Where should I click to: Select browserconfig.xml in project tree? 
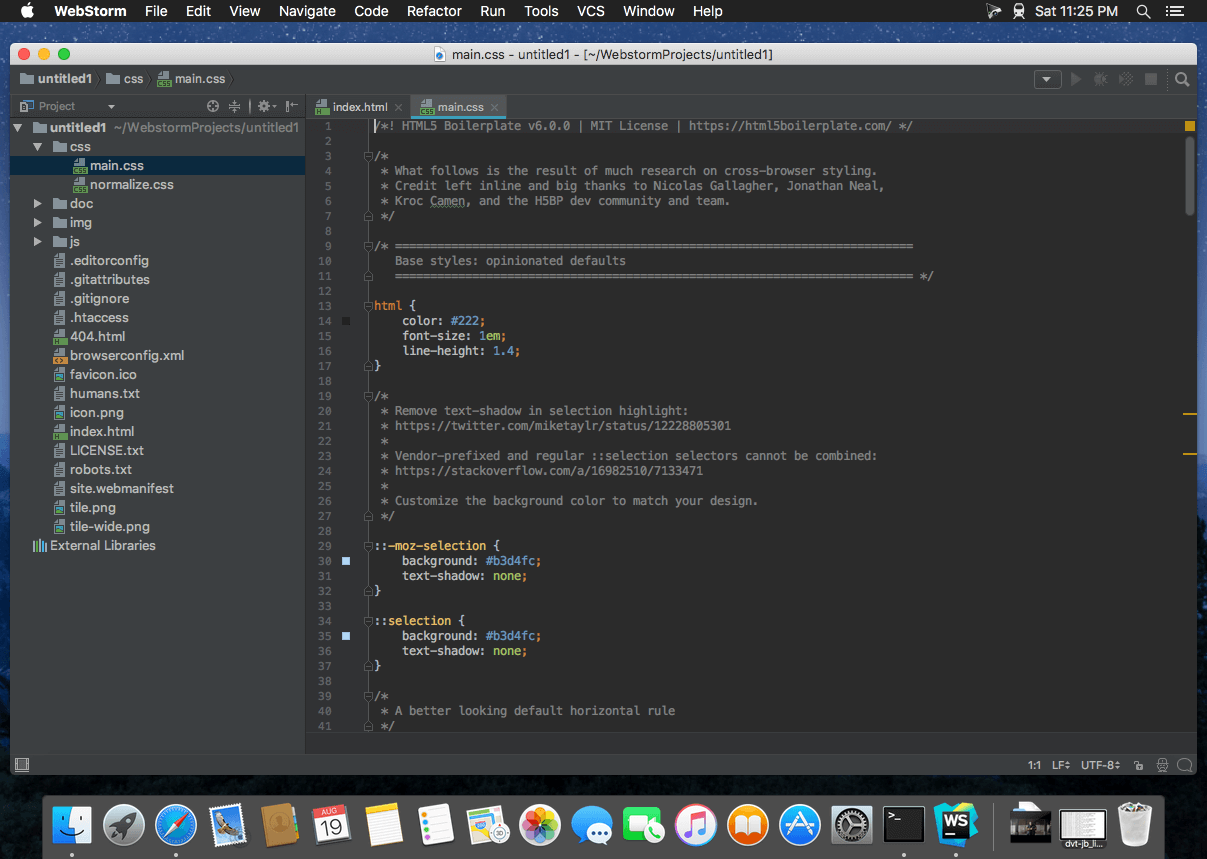[118, 356]
